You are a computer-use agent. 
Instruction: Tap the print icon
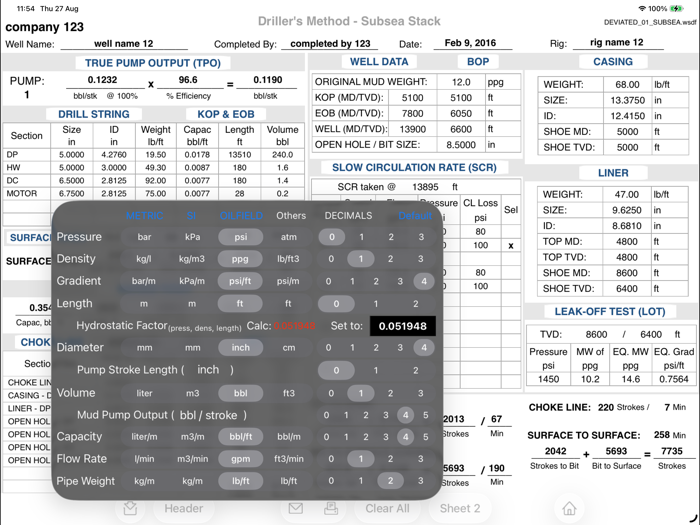[x=331, y=508]
